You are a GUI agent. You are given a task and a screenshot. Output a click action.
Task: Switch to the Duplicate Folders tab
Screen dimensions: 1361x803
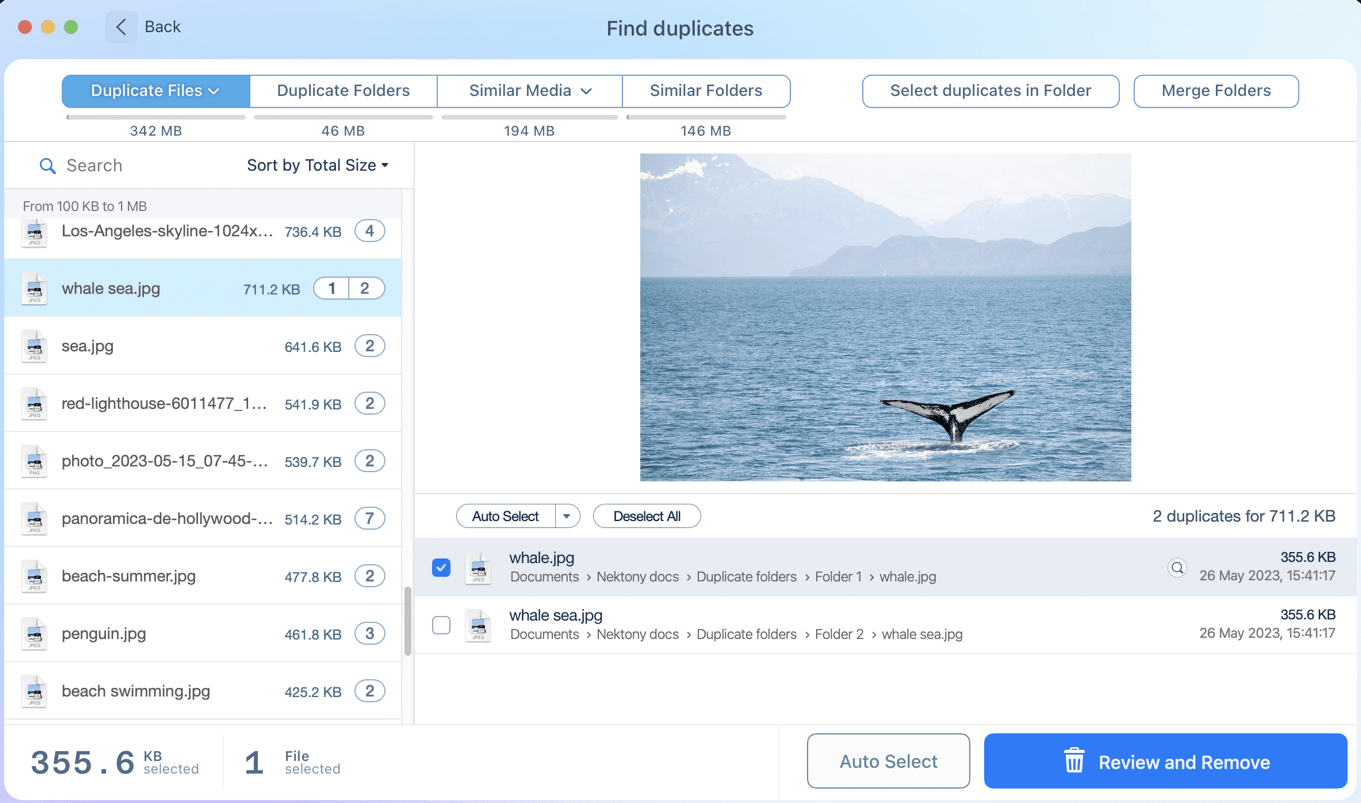click(x=342, y=90)
